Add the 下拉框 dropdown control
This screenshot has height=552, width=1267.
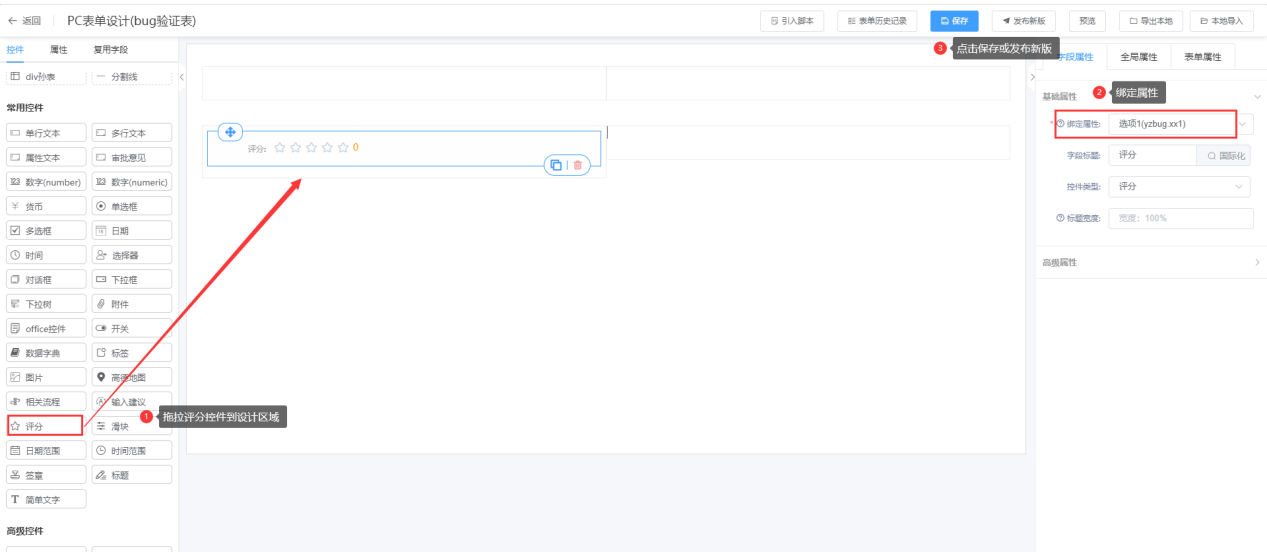coord(132,280)
